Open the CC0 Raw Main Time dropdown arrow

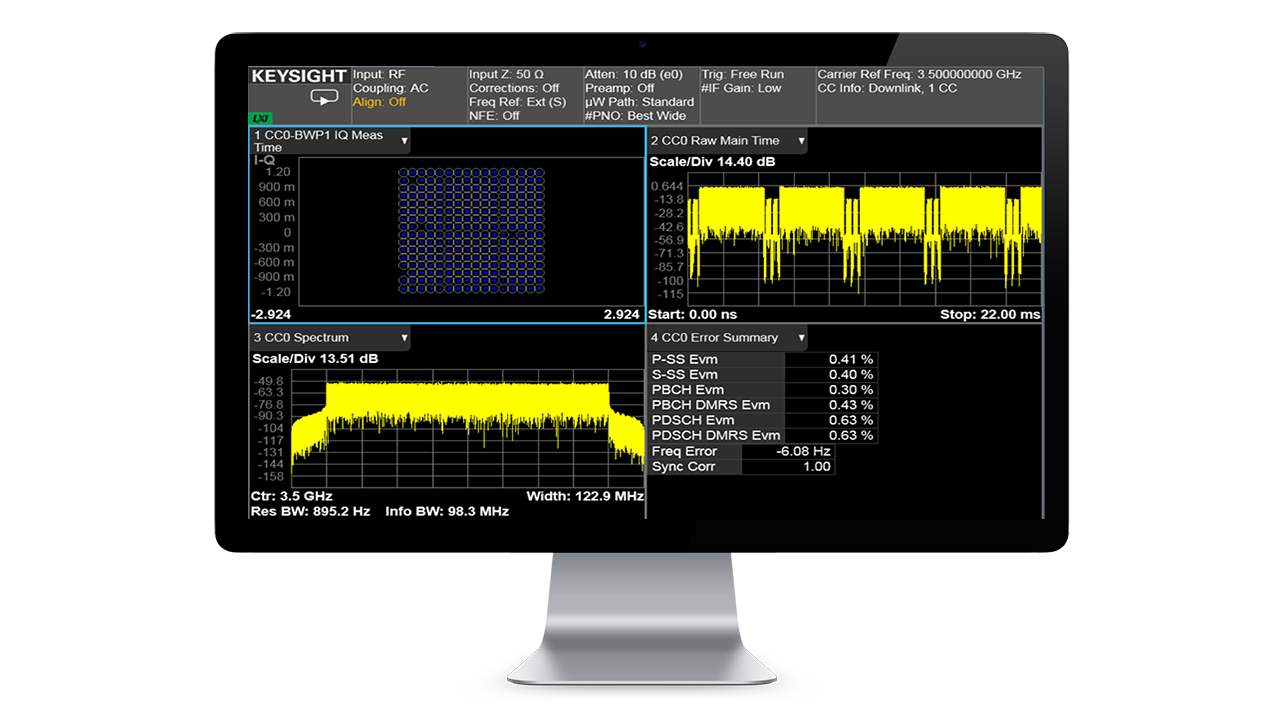click(x=801, y=141)
